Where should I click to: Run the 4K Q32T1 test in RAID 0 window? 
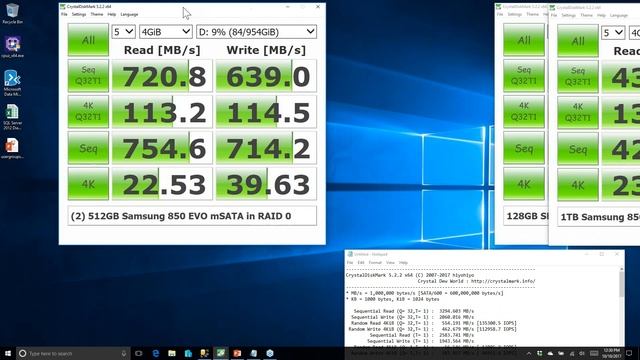point(88,111)
